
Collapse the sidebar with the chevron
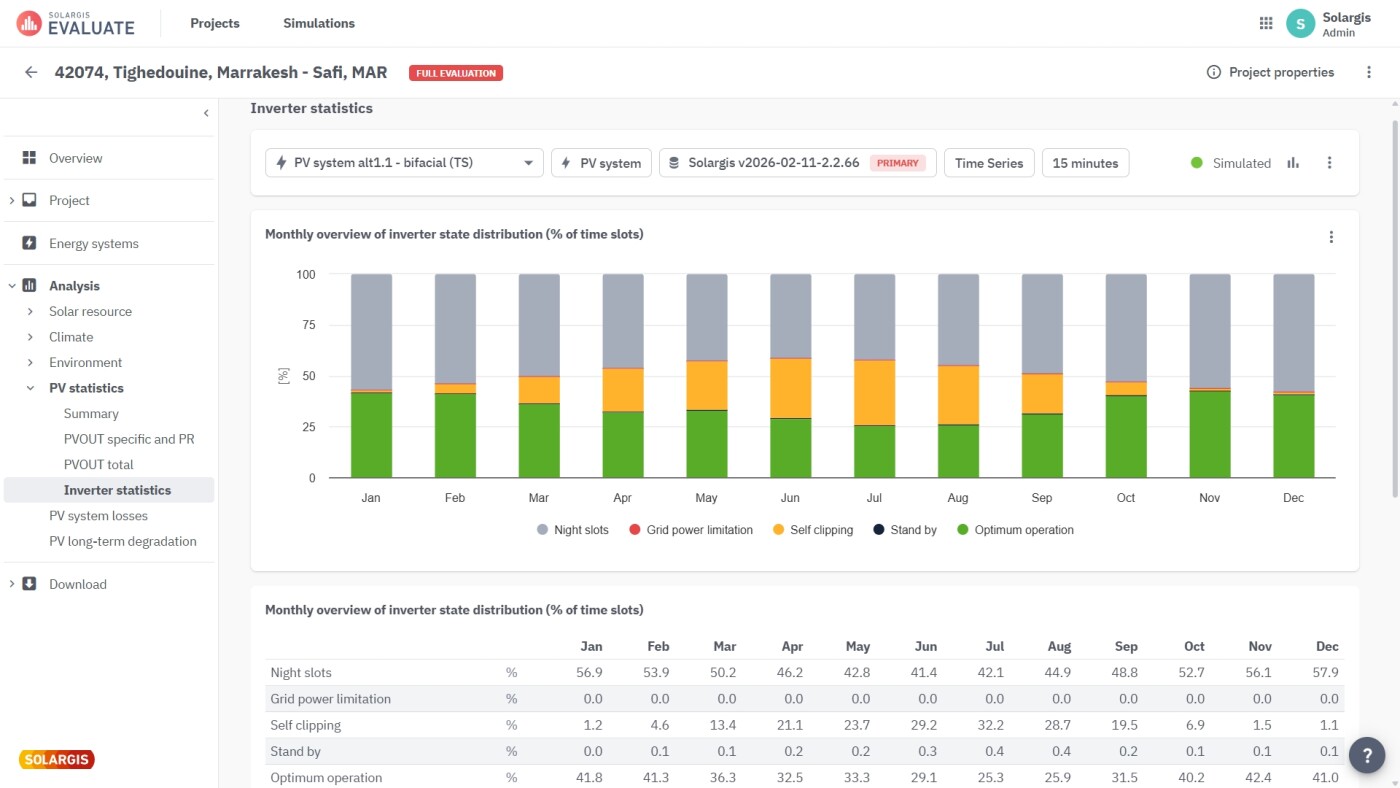[206, 113]
